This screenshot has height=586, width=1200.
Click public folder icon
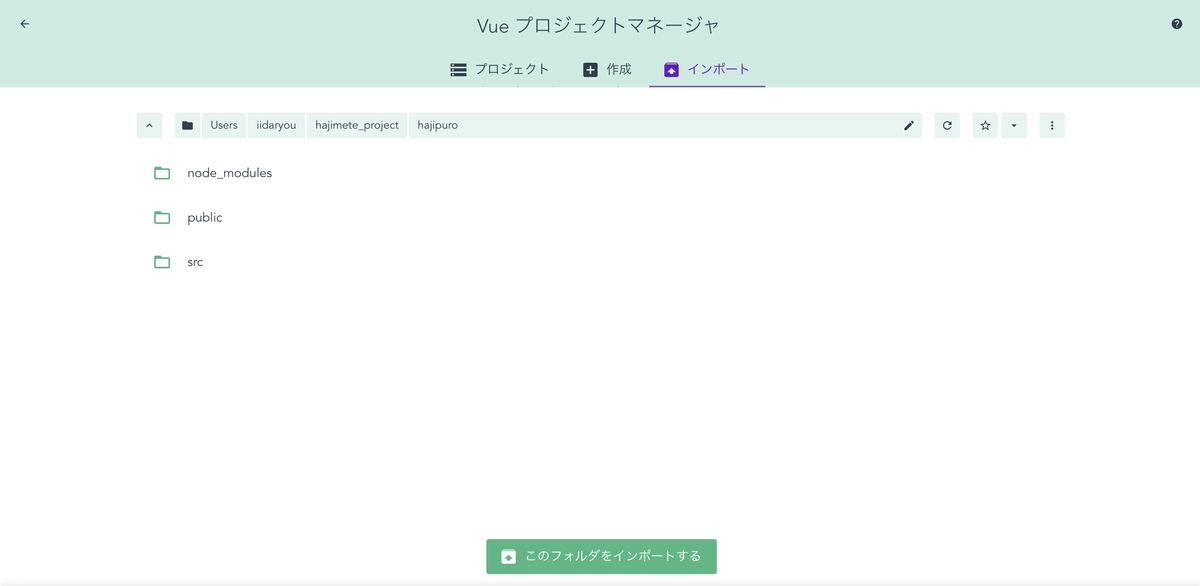tap(162, 217)
